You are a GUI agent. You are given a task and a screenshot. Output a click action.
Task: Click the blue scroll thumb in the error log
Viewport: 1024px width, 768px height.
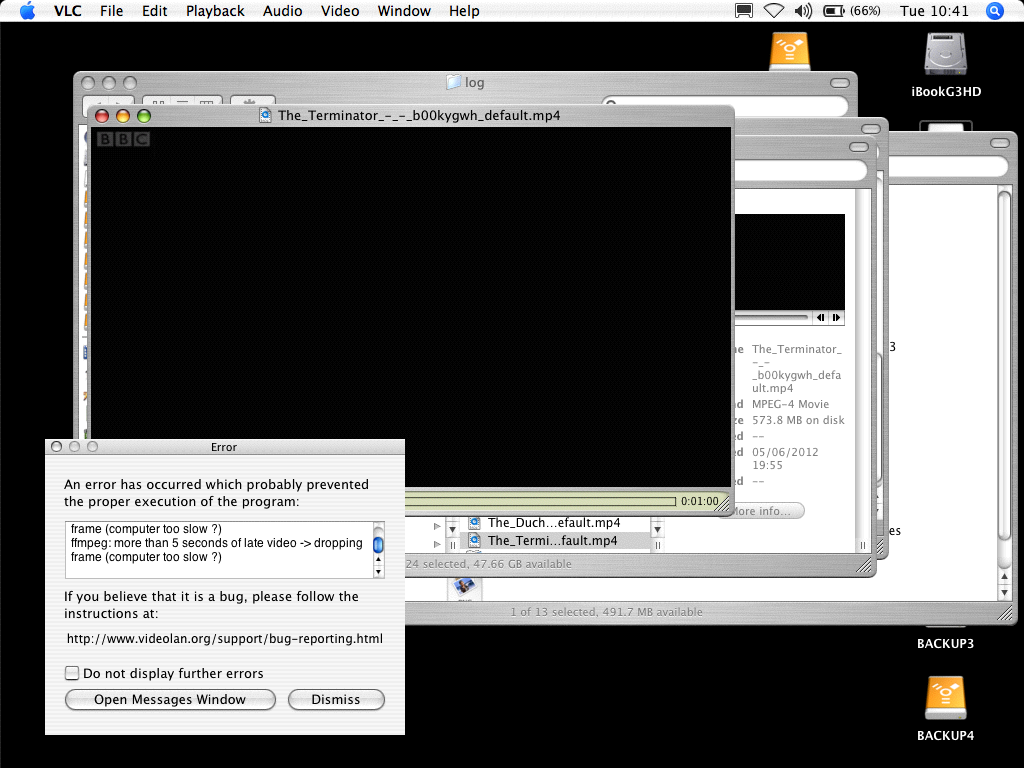[378, 545]
